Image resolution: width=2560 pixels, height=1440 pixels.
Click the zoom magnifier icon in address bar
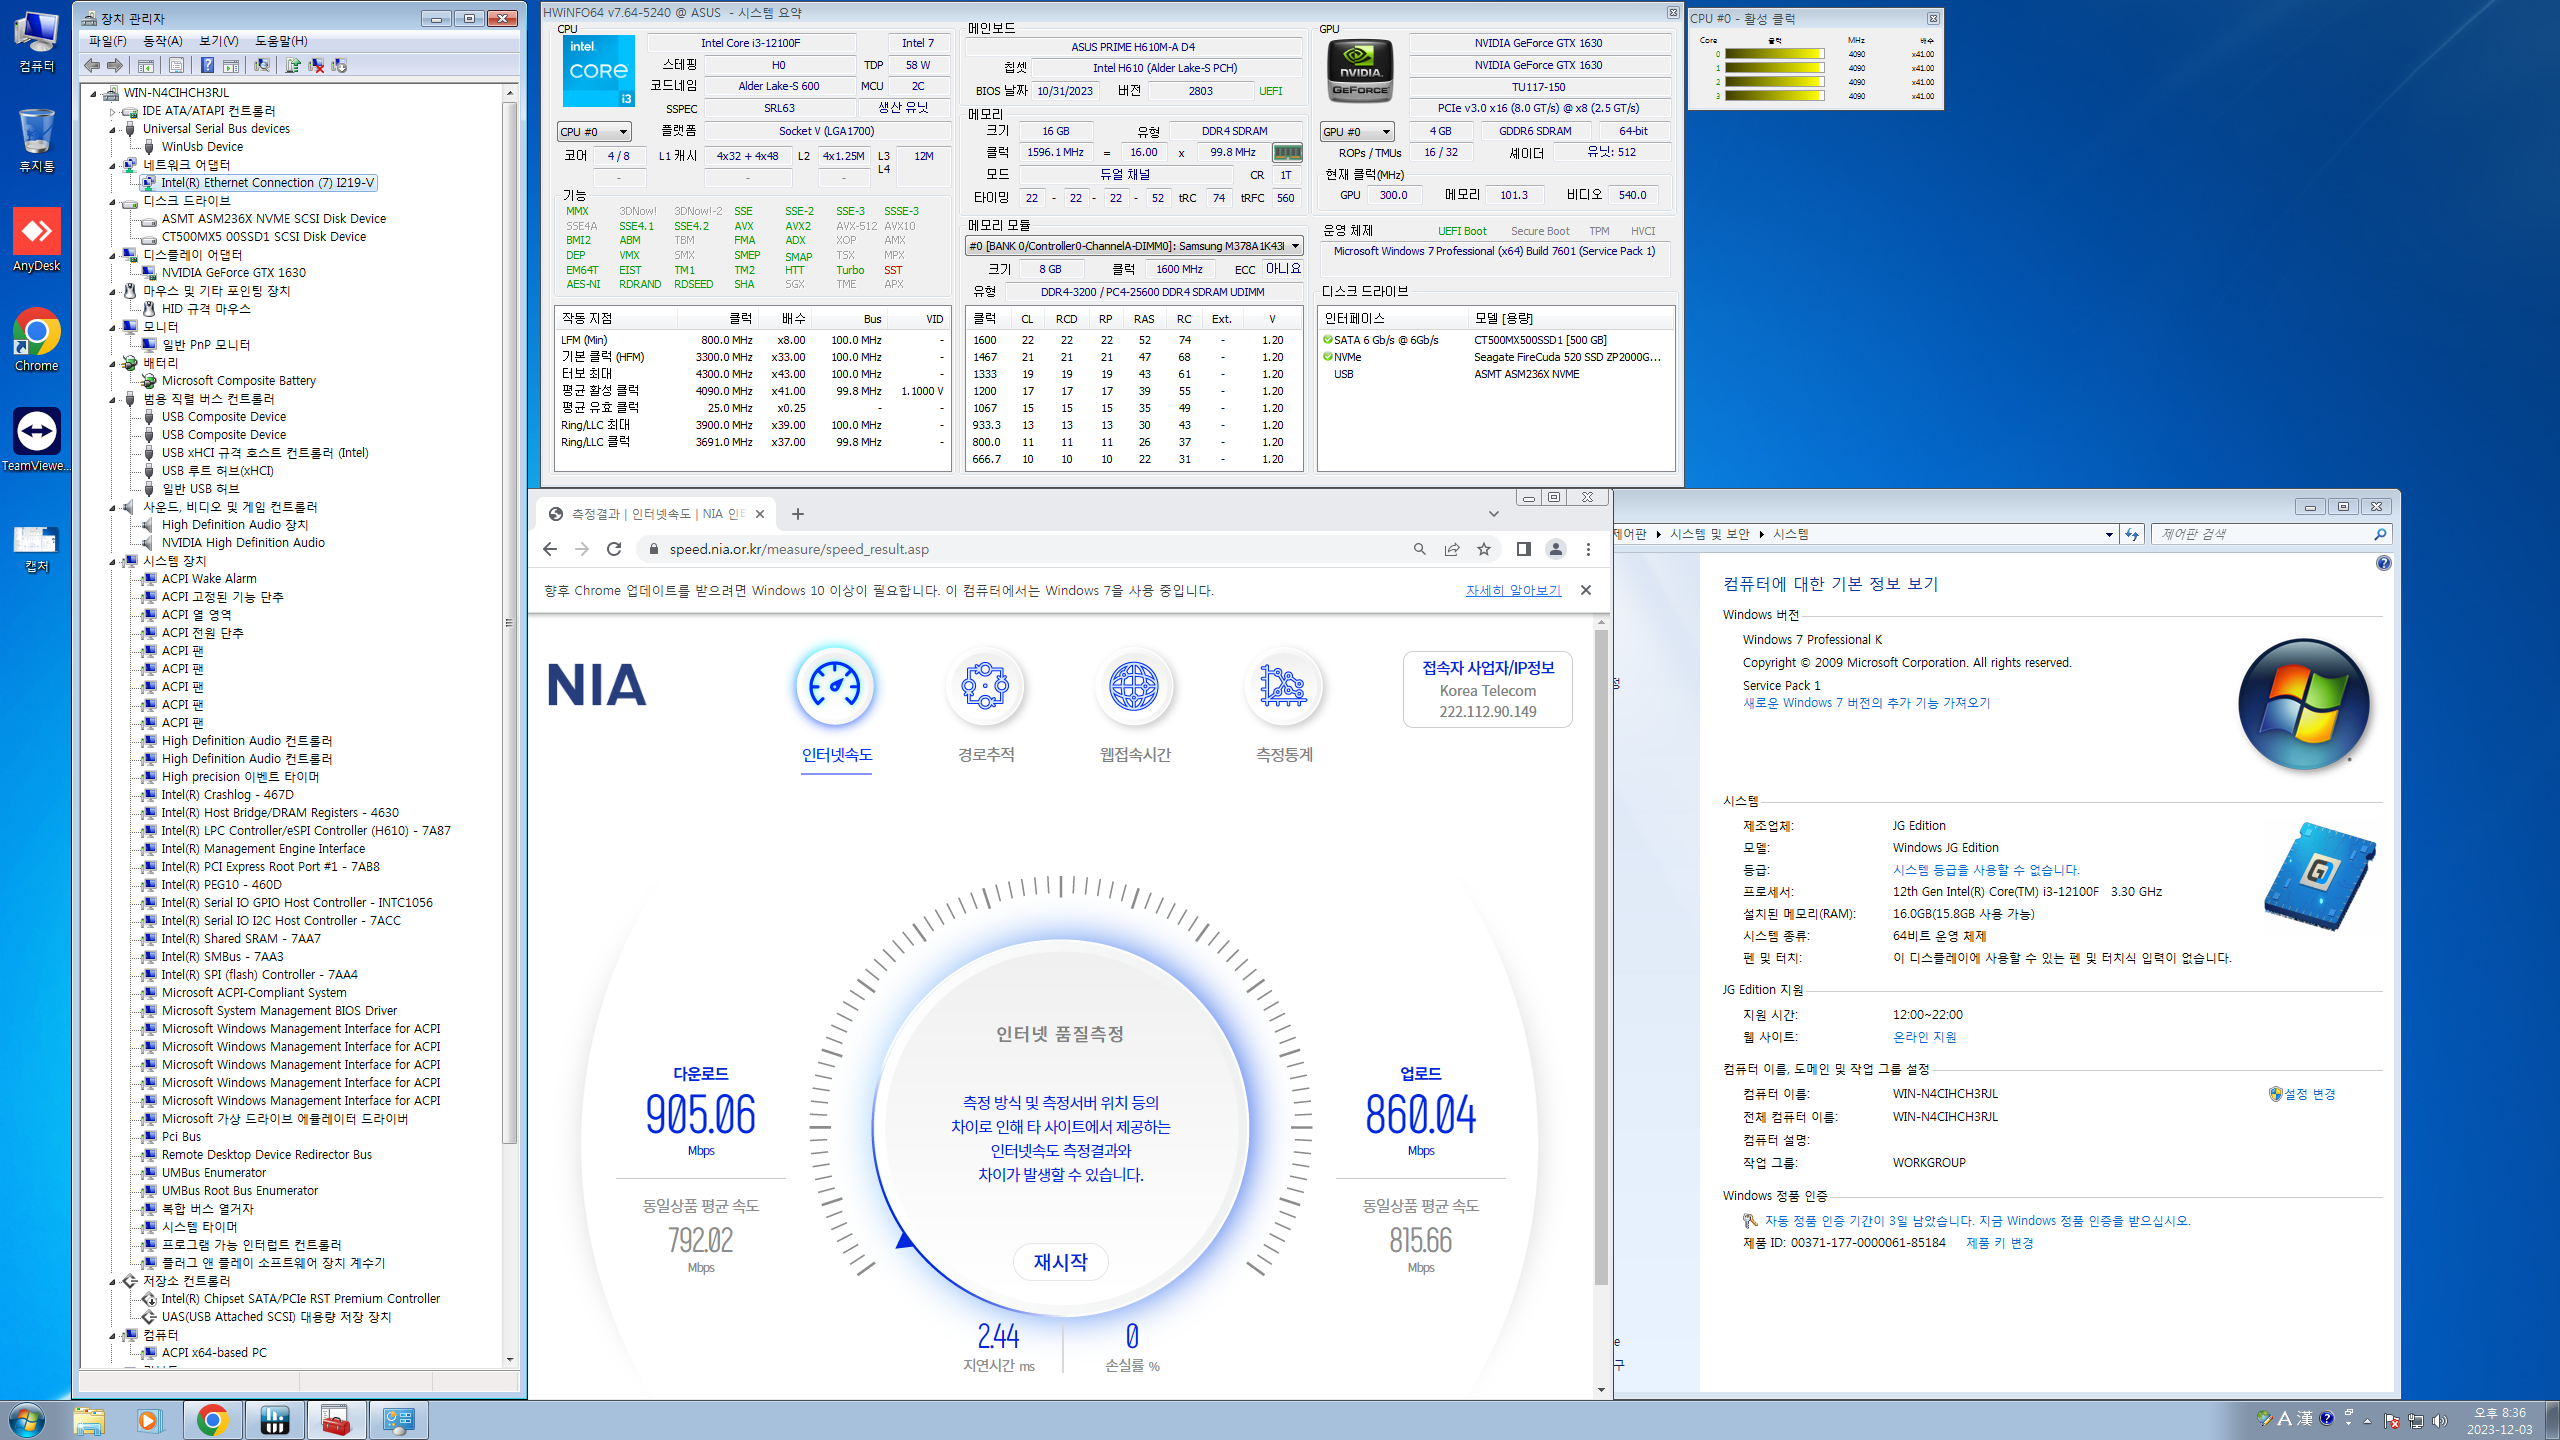(x=1419, y=549)
